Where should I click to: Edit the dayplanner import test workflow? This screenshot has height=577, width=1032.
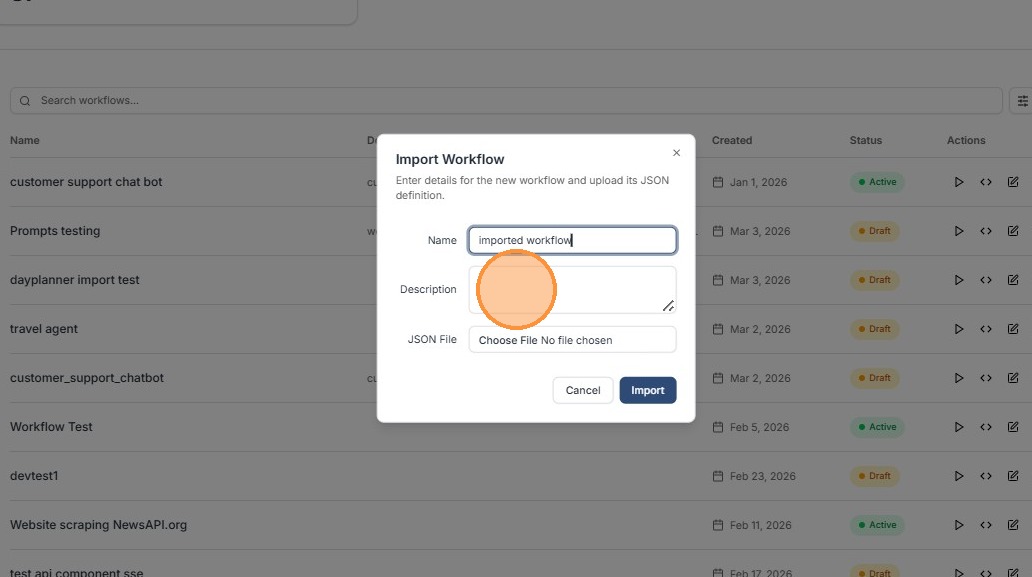pos(1013,280)
